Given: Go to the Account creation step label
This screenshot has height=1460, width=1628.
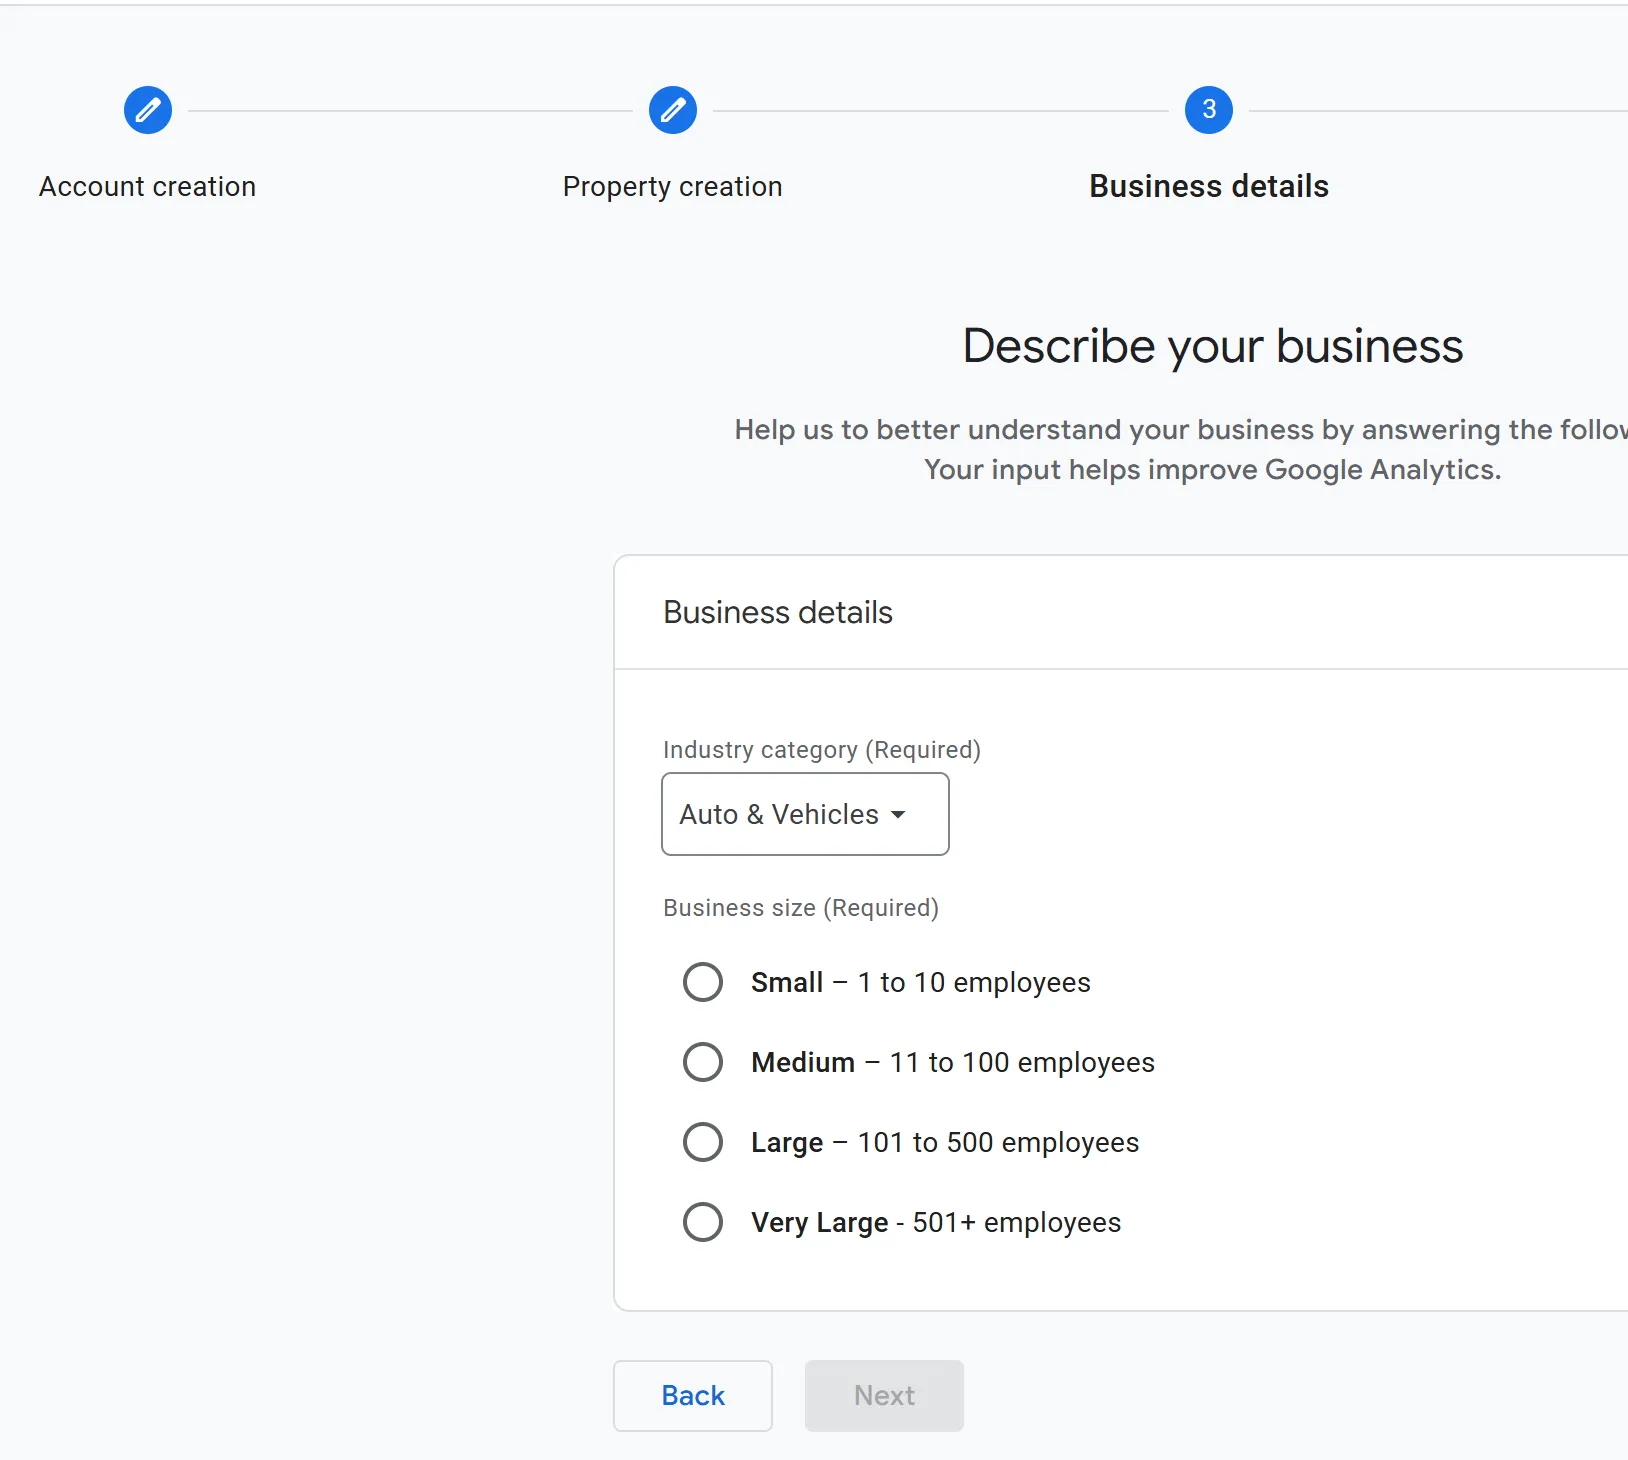Looking at the screenshot, I should (x=147, y=187).
